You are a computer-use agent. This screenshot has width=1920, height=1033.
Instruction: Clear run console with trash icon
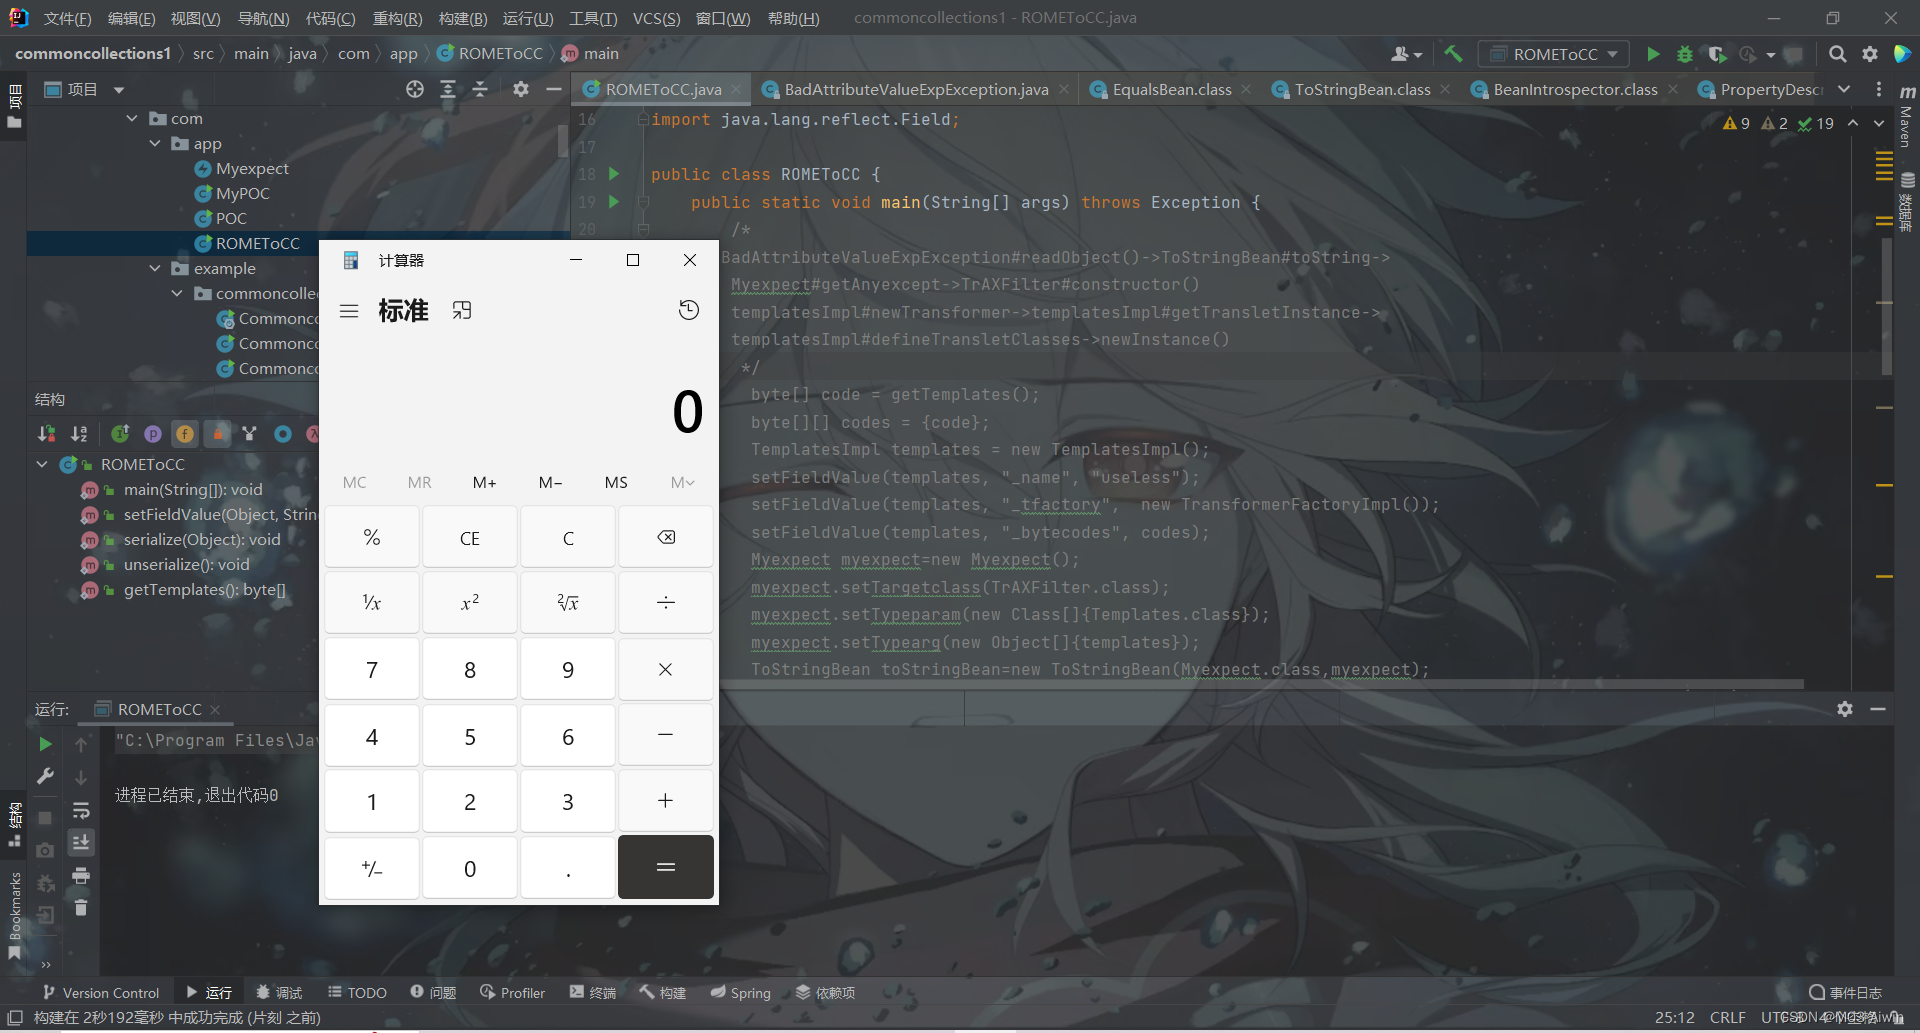point(81,908)
